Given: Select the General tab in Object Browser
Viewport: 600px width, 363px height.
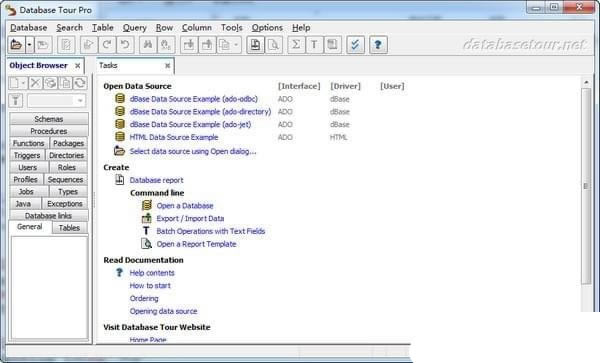Looking at the screenshot, I should coord(30,226).
